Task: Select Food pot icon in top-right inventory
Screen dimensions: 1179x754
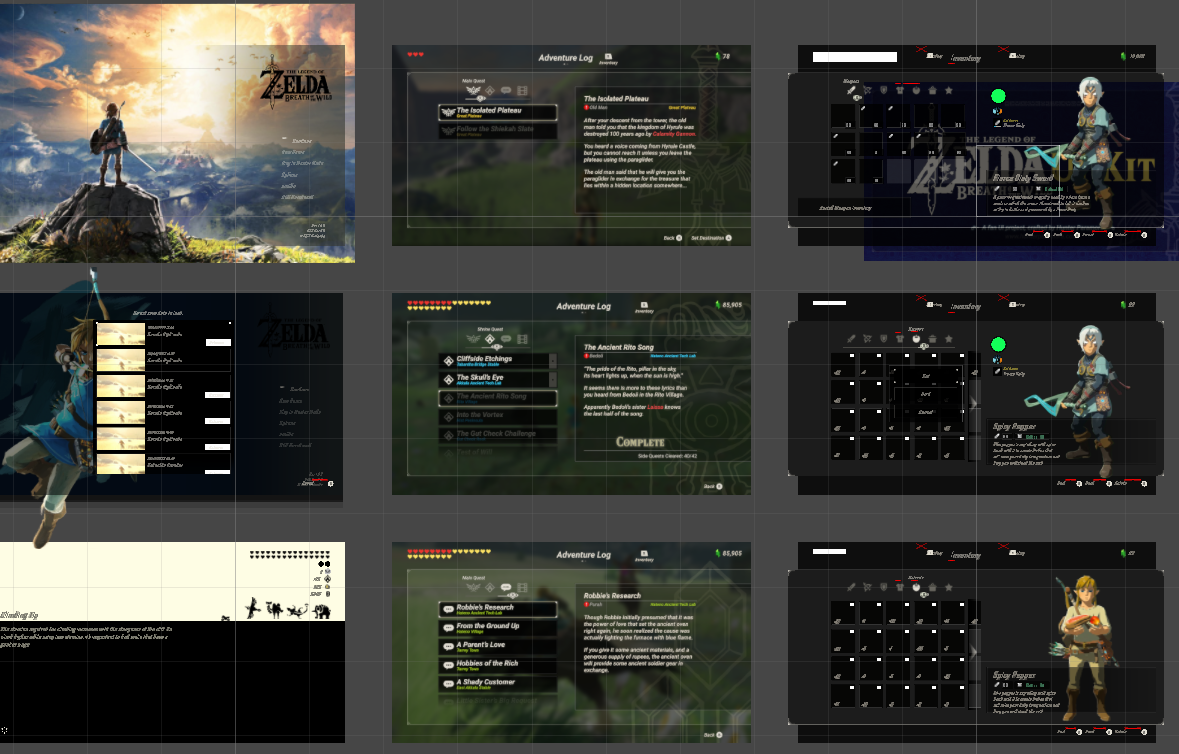Action: click(x=932, y=90)
